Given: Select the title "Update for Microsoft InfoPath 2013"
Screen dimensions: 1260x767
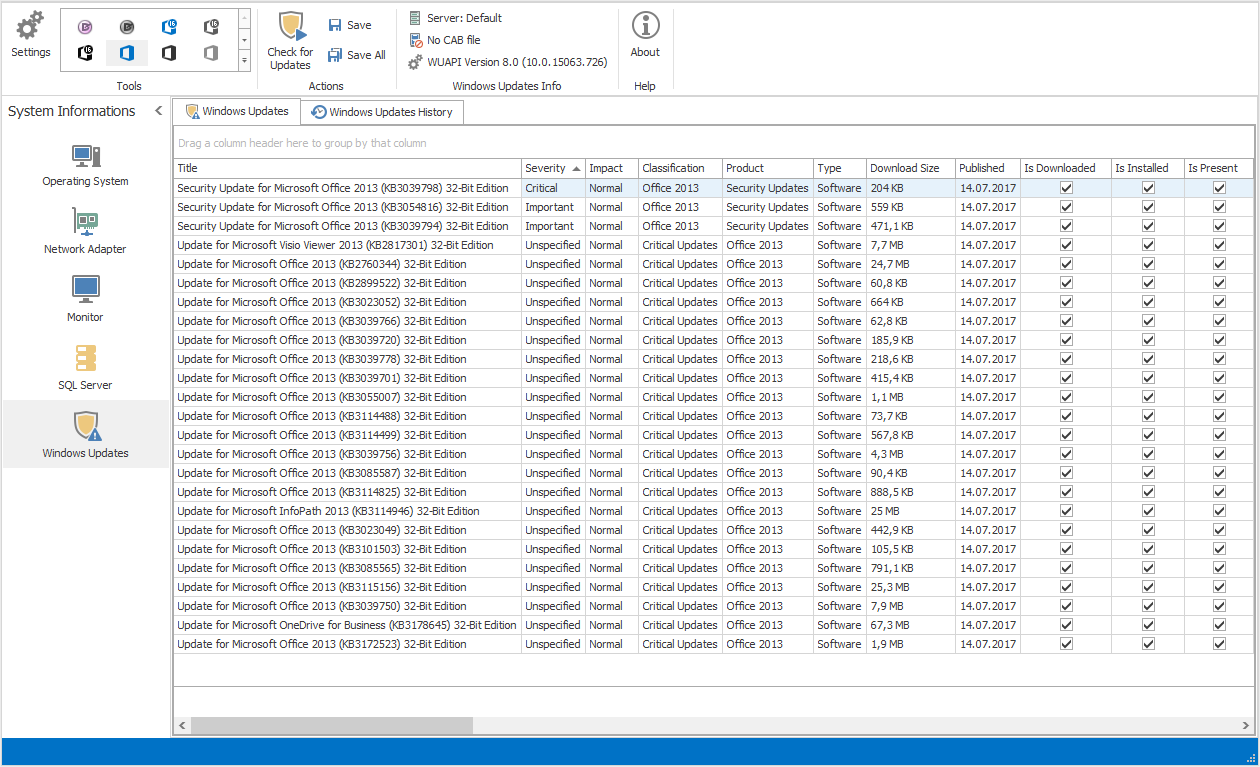Looking at the screenshot, I should click(x=328, y=511).
